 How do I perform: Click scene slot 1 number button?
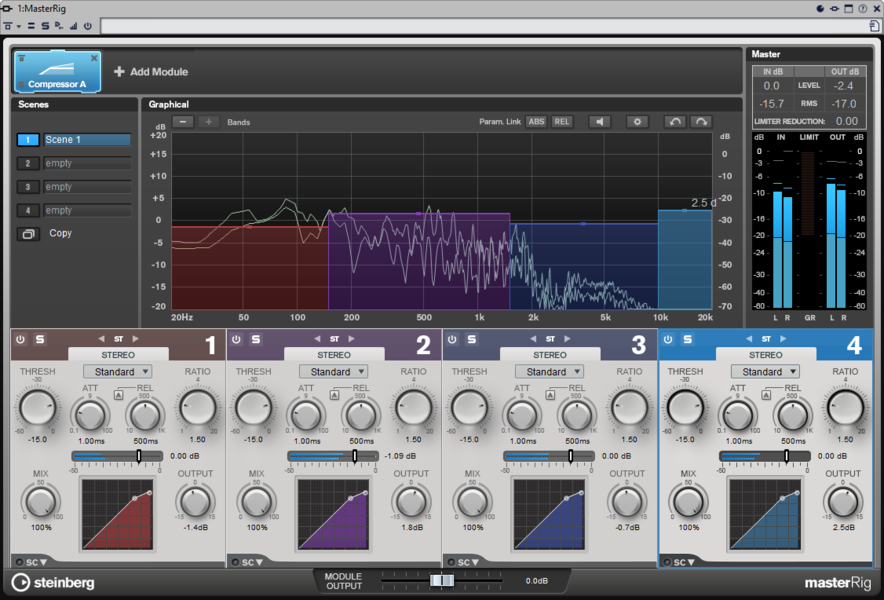pos(28,140)
